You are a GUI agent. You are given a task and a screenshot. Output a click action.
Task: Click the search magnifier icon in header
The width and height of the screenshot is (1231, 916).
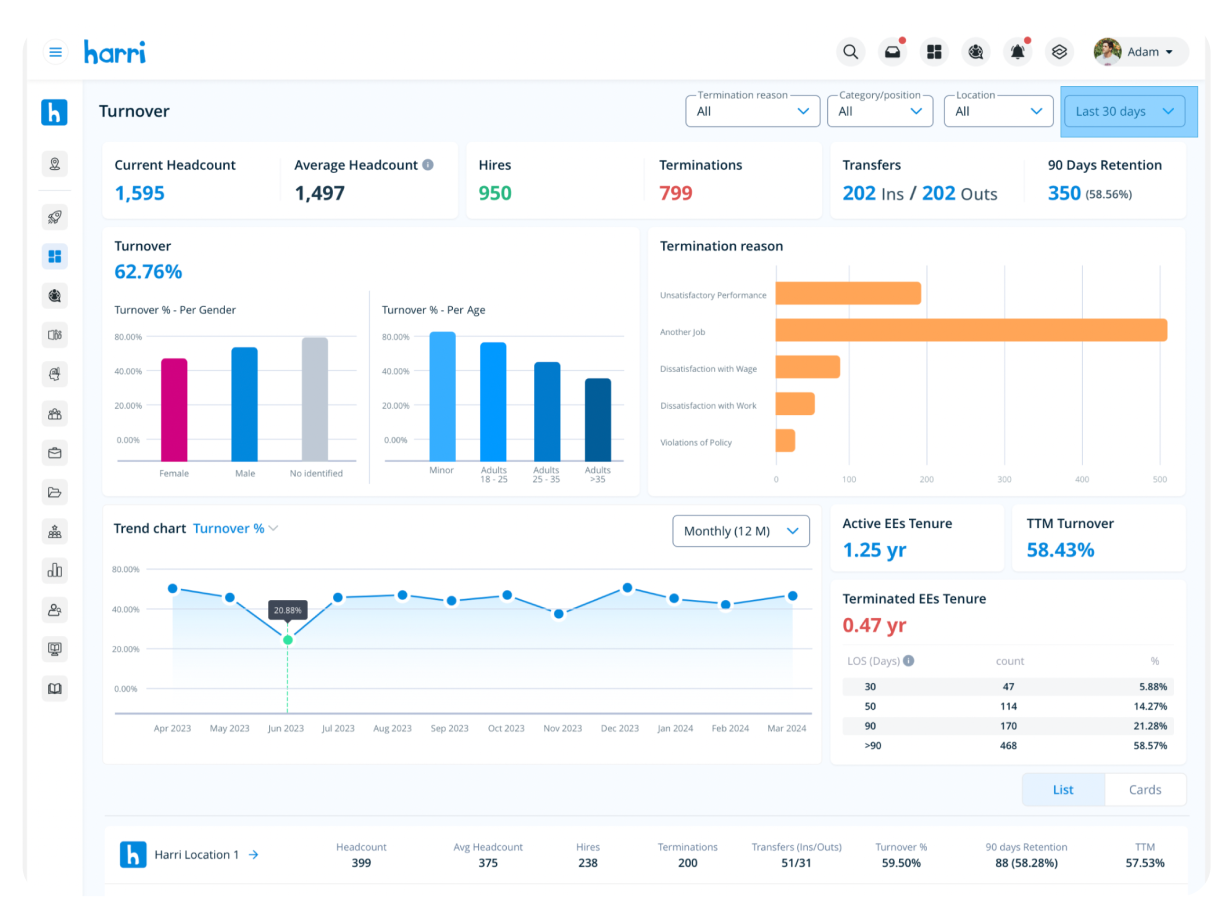click(850, 52)
